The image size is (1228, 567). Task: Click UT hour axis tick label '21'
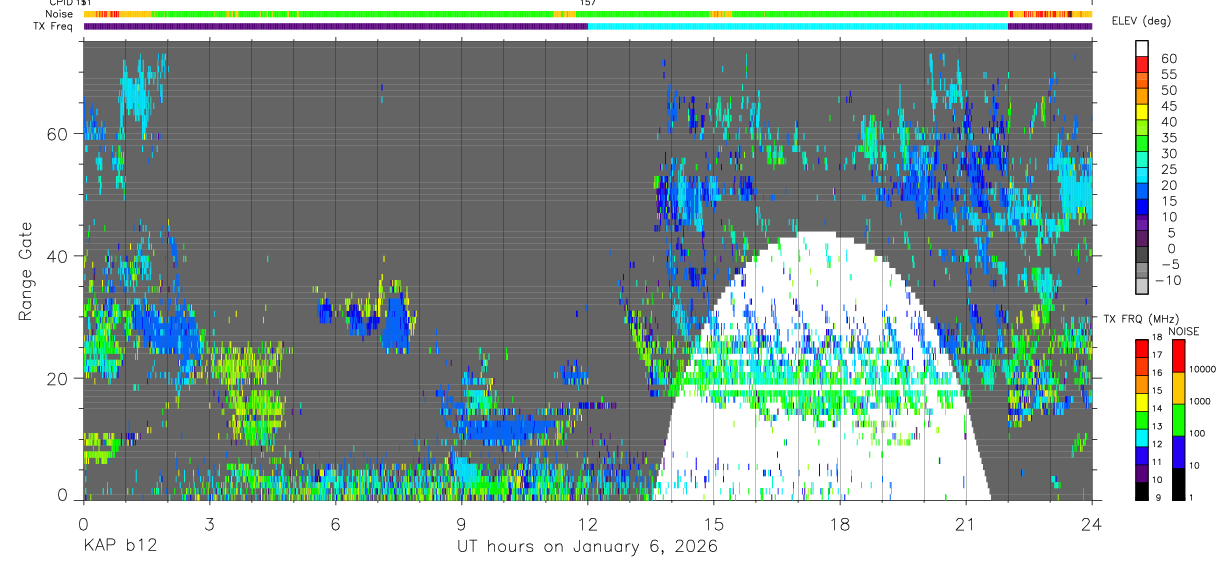(965, 523)
